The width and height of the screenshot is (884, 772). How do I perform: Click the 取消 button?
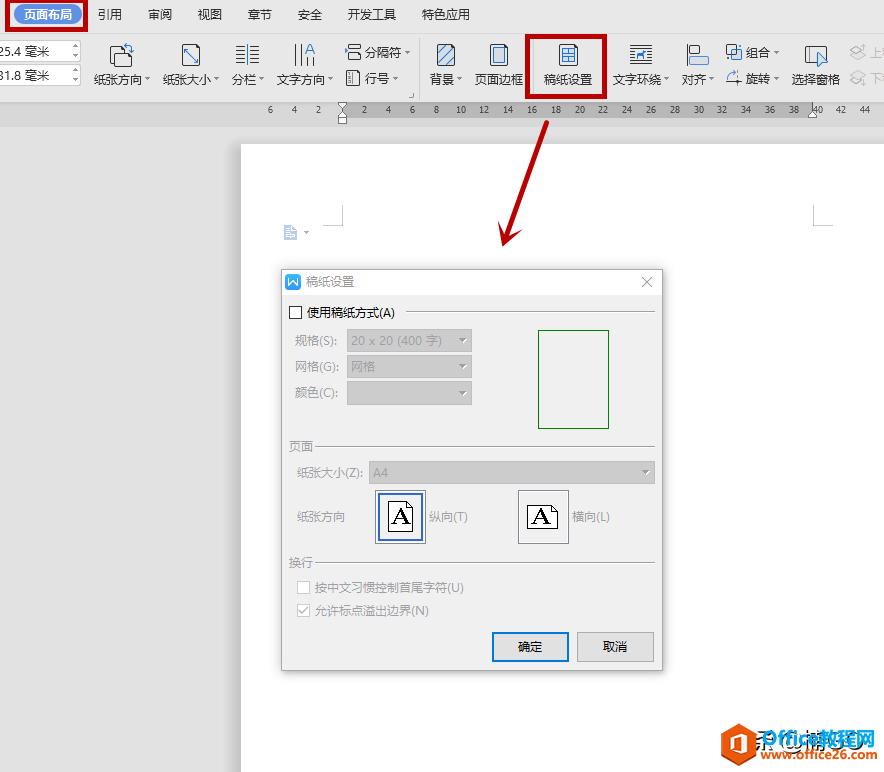coord(615,647)
